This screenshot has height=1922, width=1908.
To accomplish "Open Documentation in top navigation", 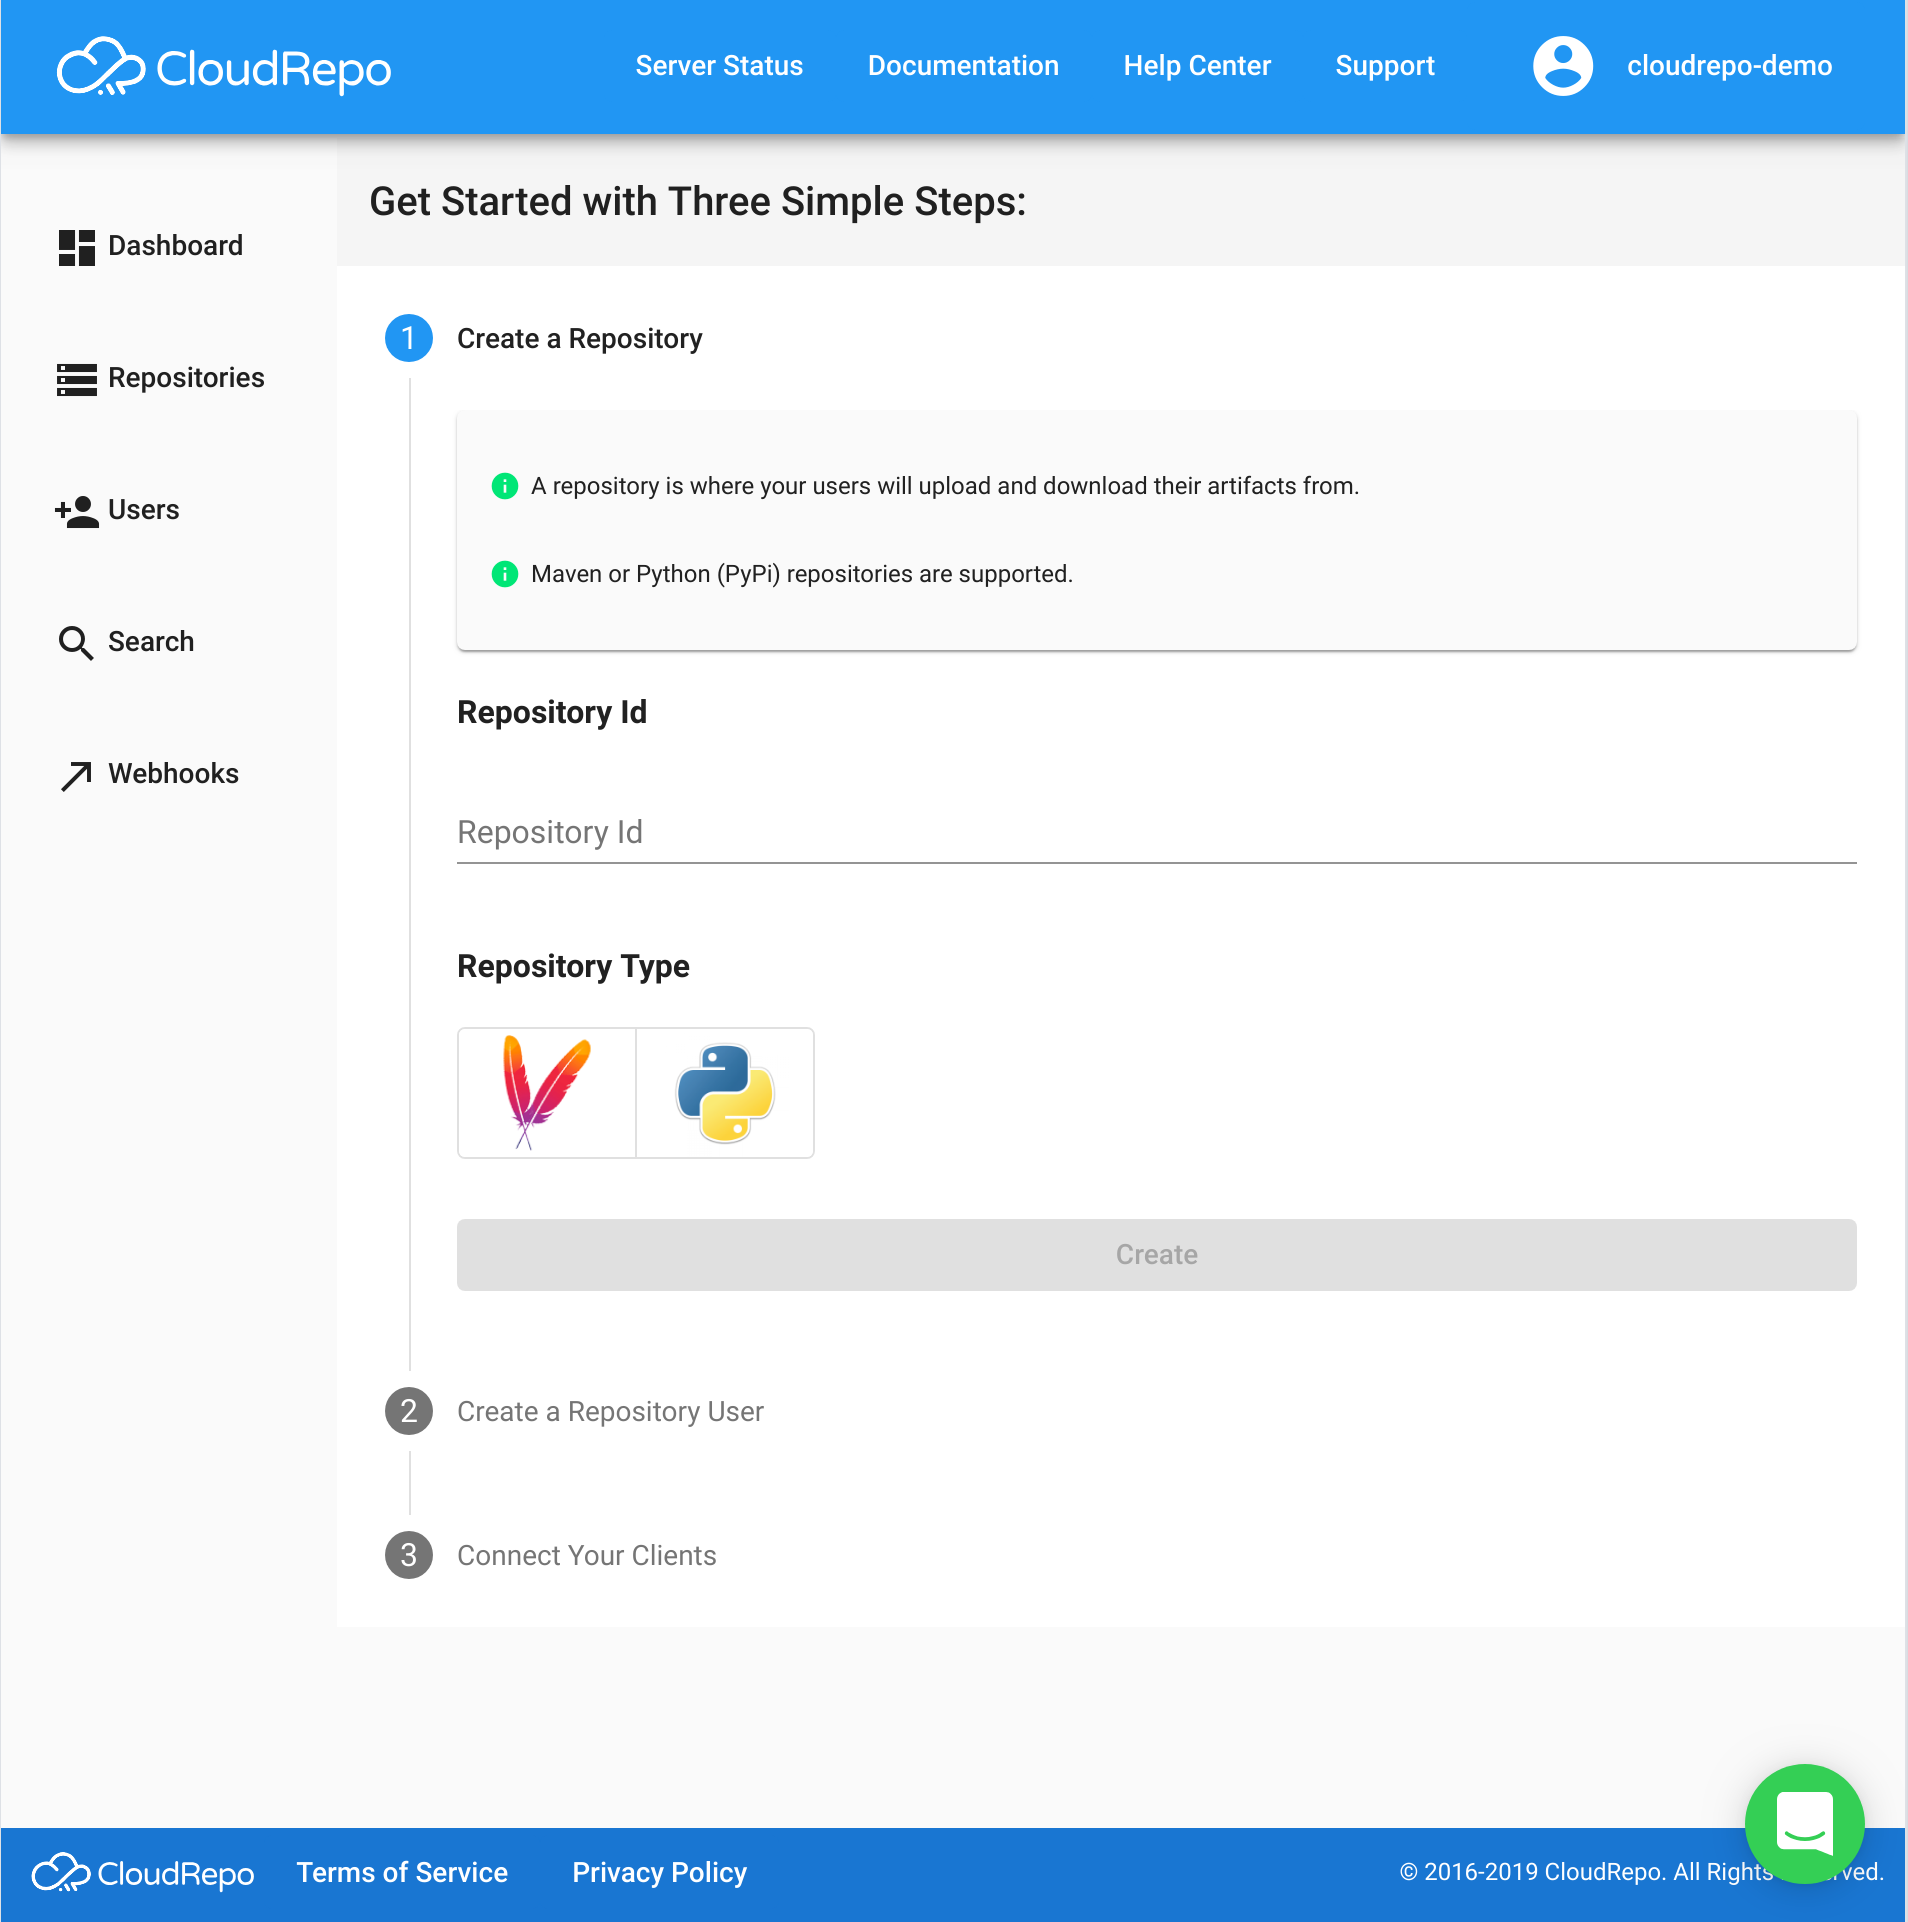I will click(x=963, y=66).
